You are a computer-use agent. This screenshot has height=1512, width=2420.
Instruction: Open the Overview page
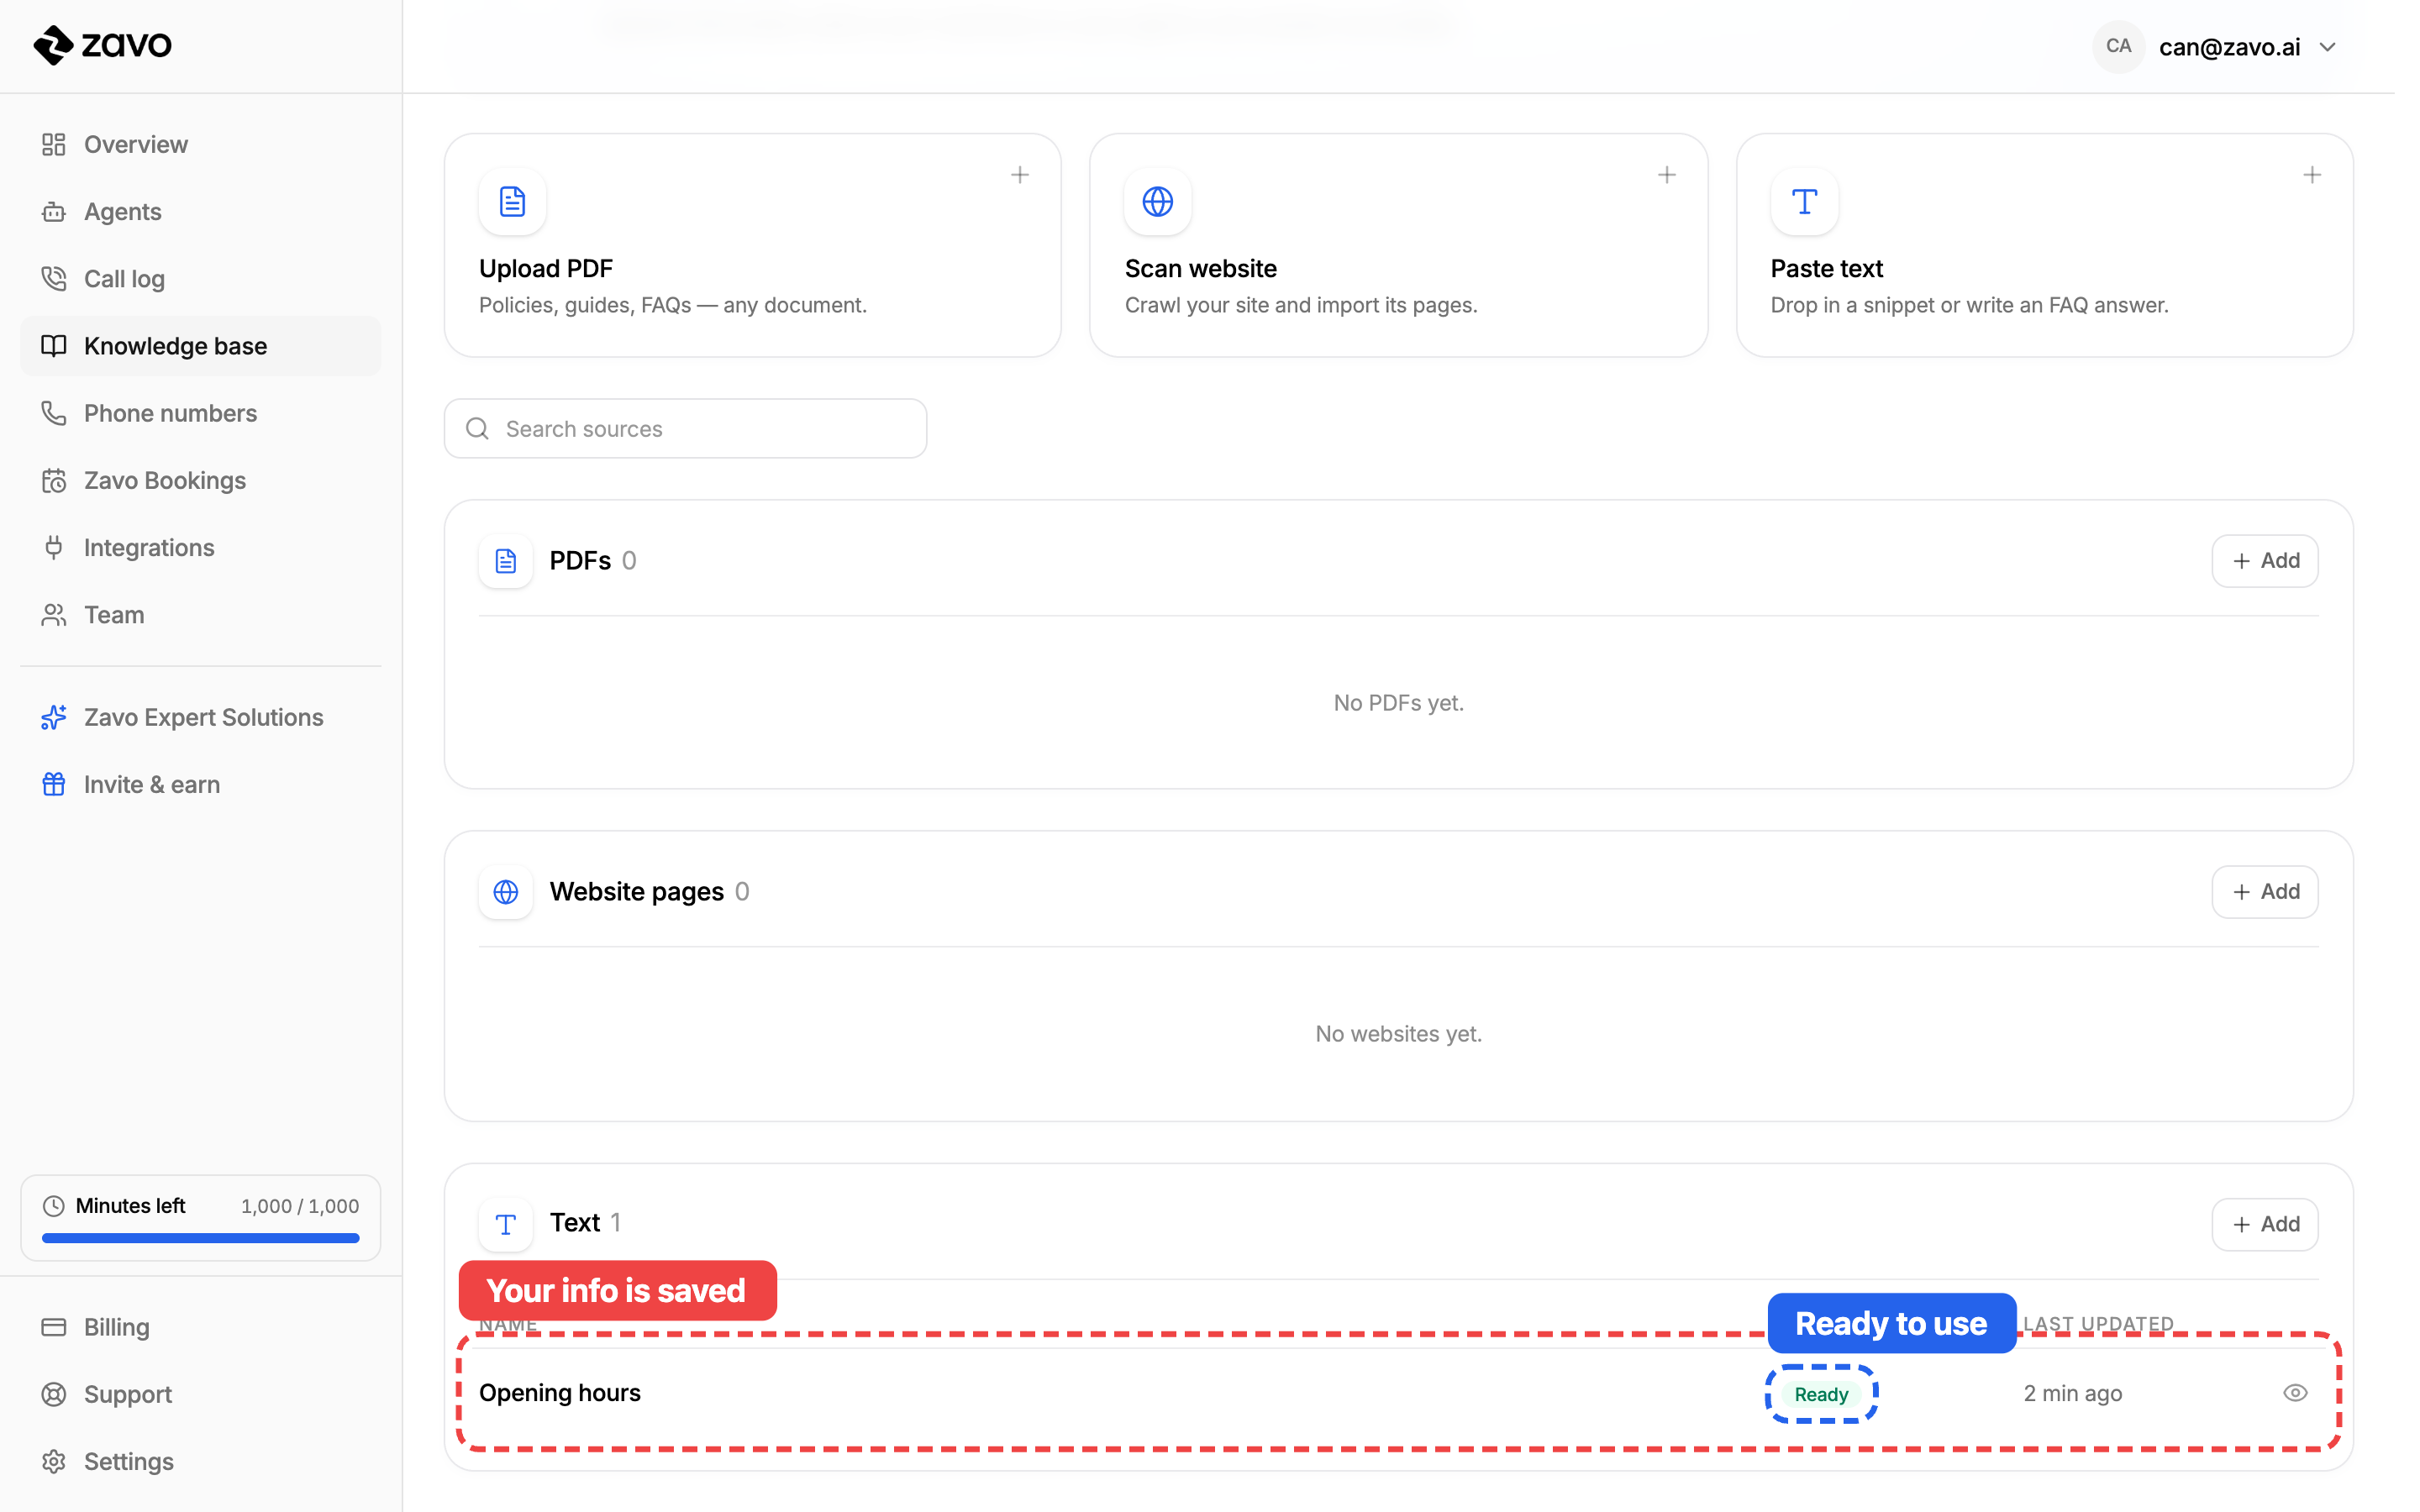(200, 144)
